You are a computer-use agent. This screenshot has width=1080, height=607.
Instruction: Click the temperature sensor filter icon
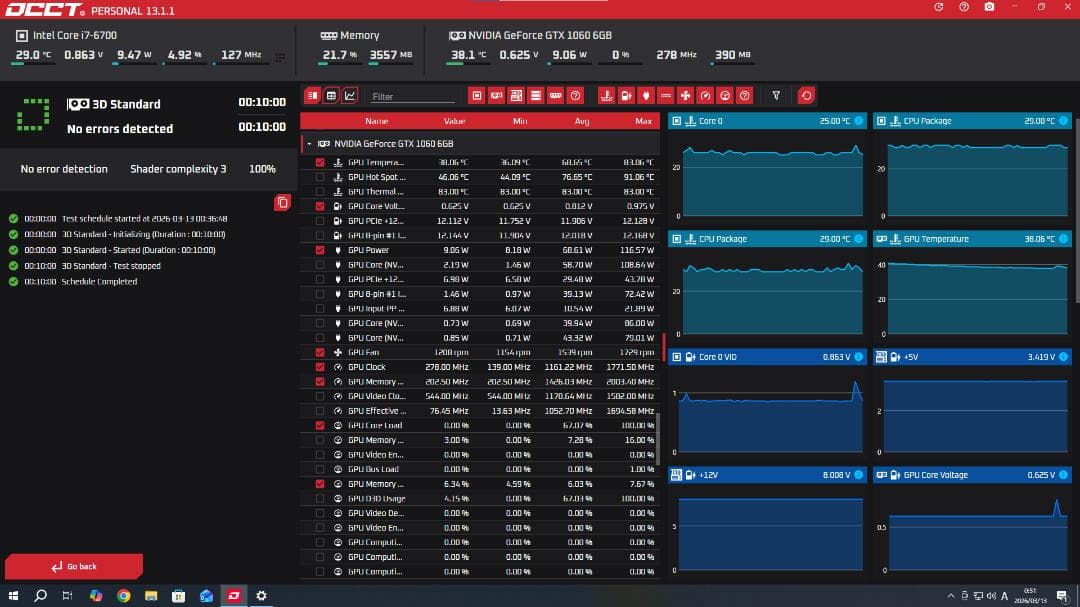coord(606,96)
